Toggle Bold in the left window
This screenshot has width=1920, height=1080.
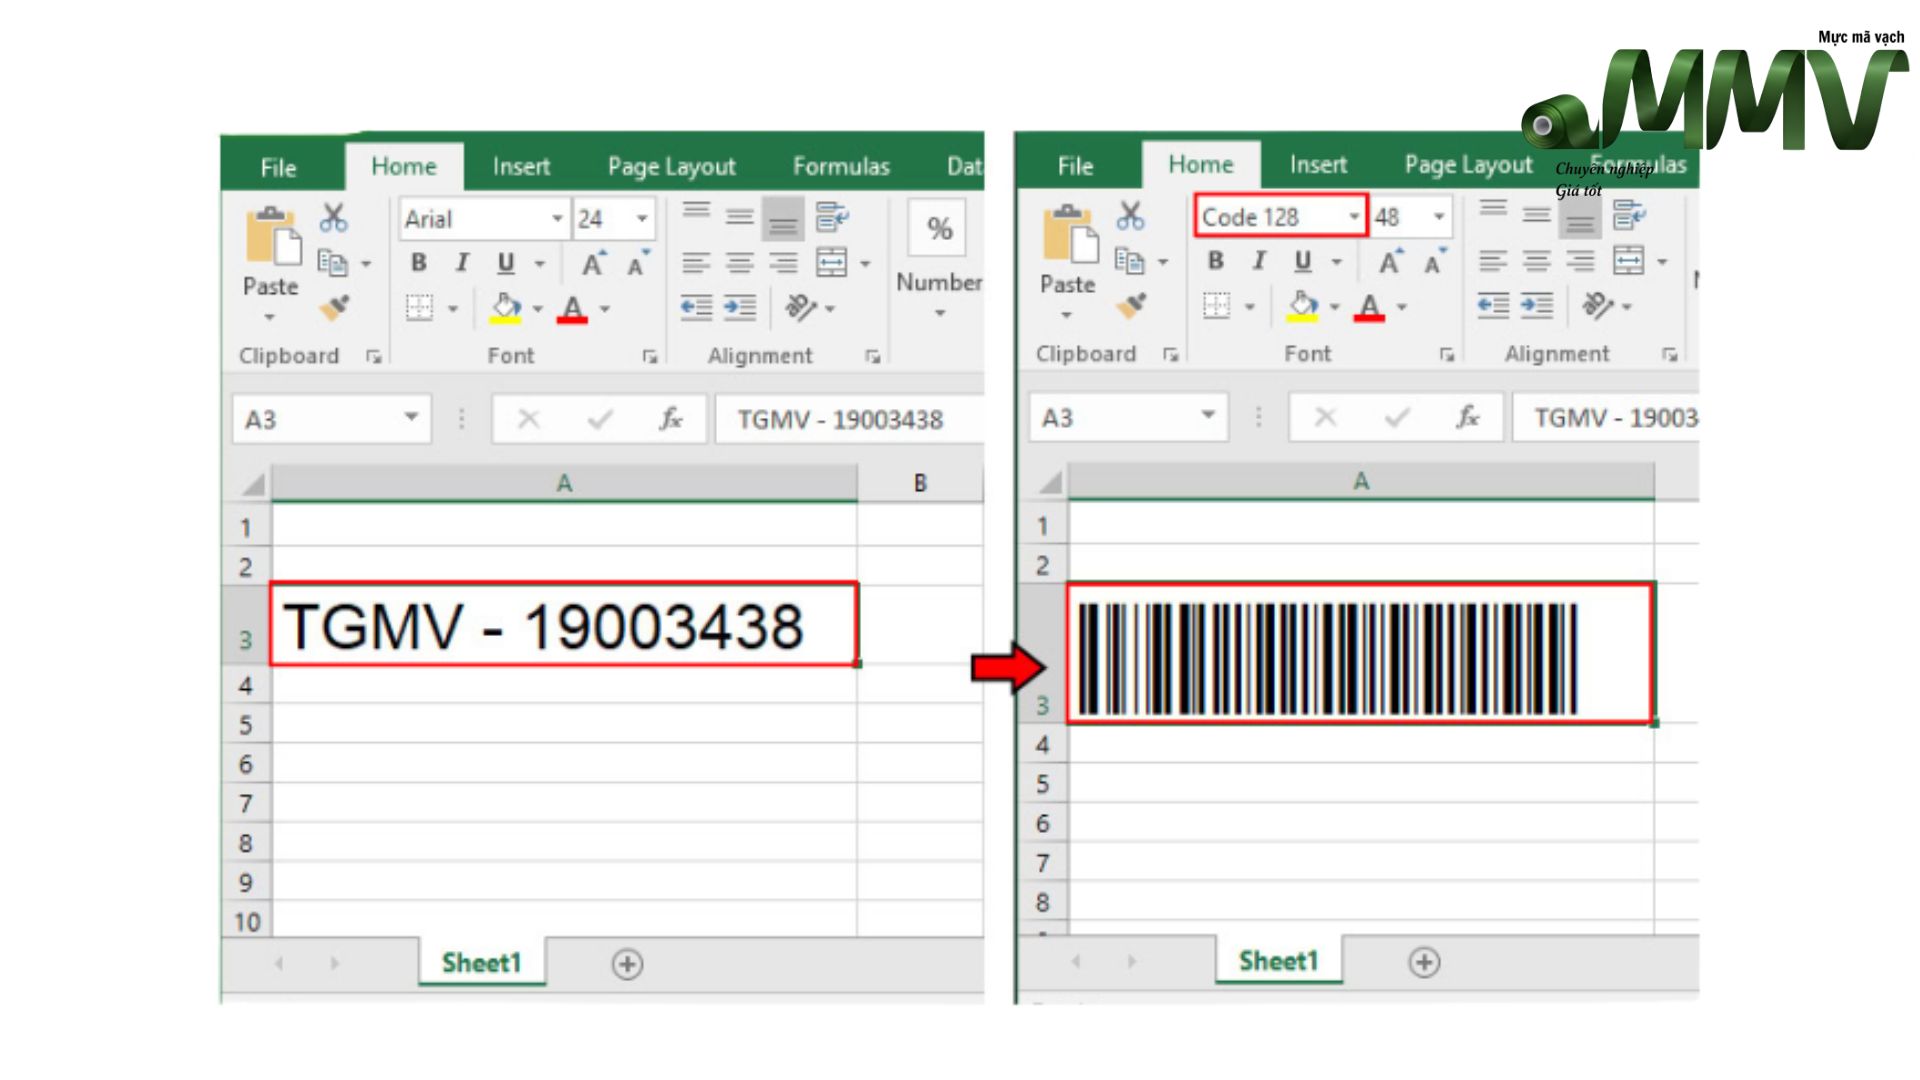(419, 263)
